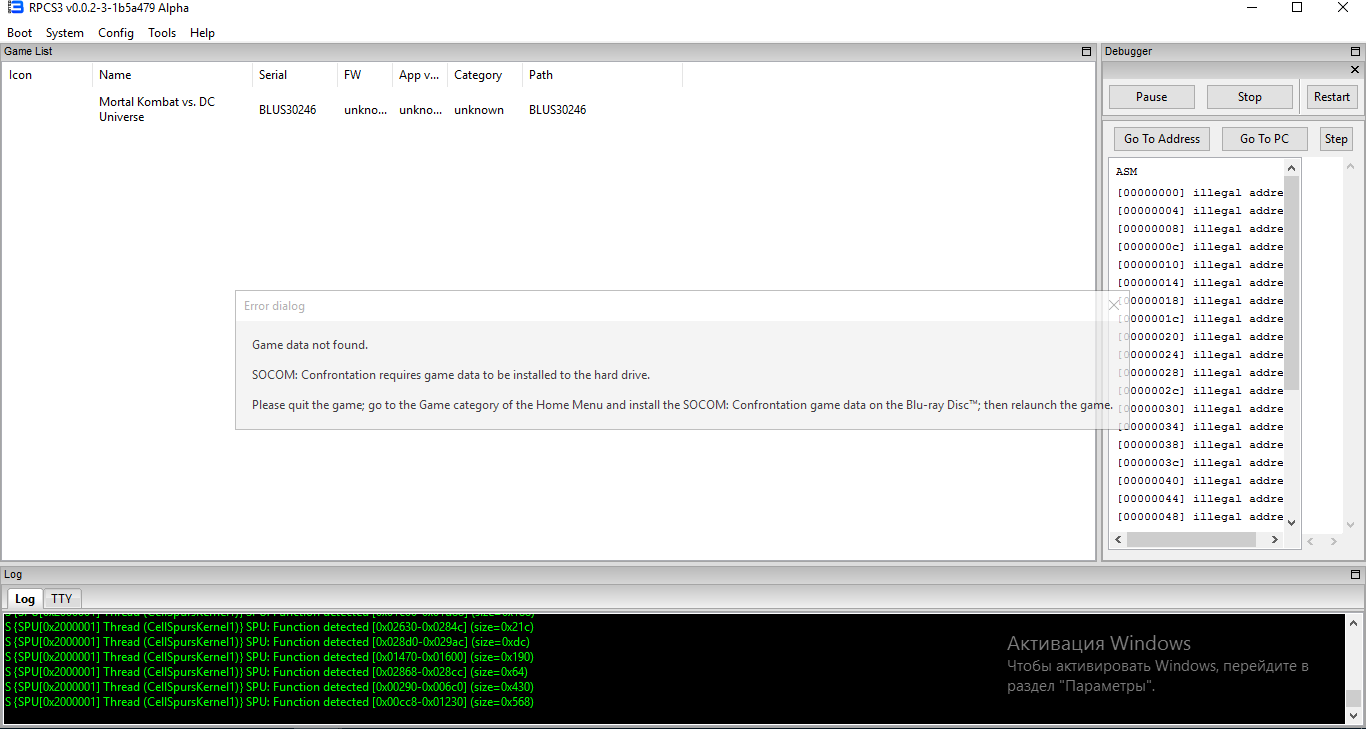The height and width of the screenshot is (729, 1366).
Task: Open the Tools menu
Action: point(162,33)
